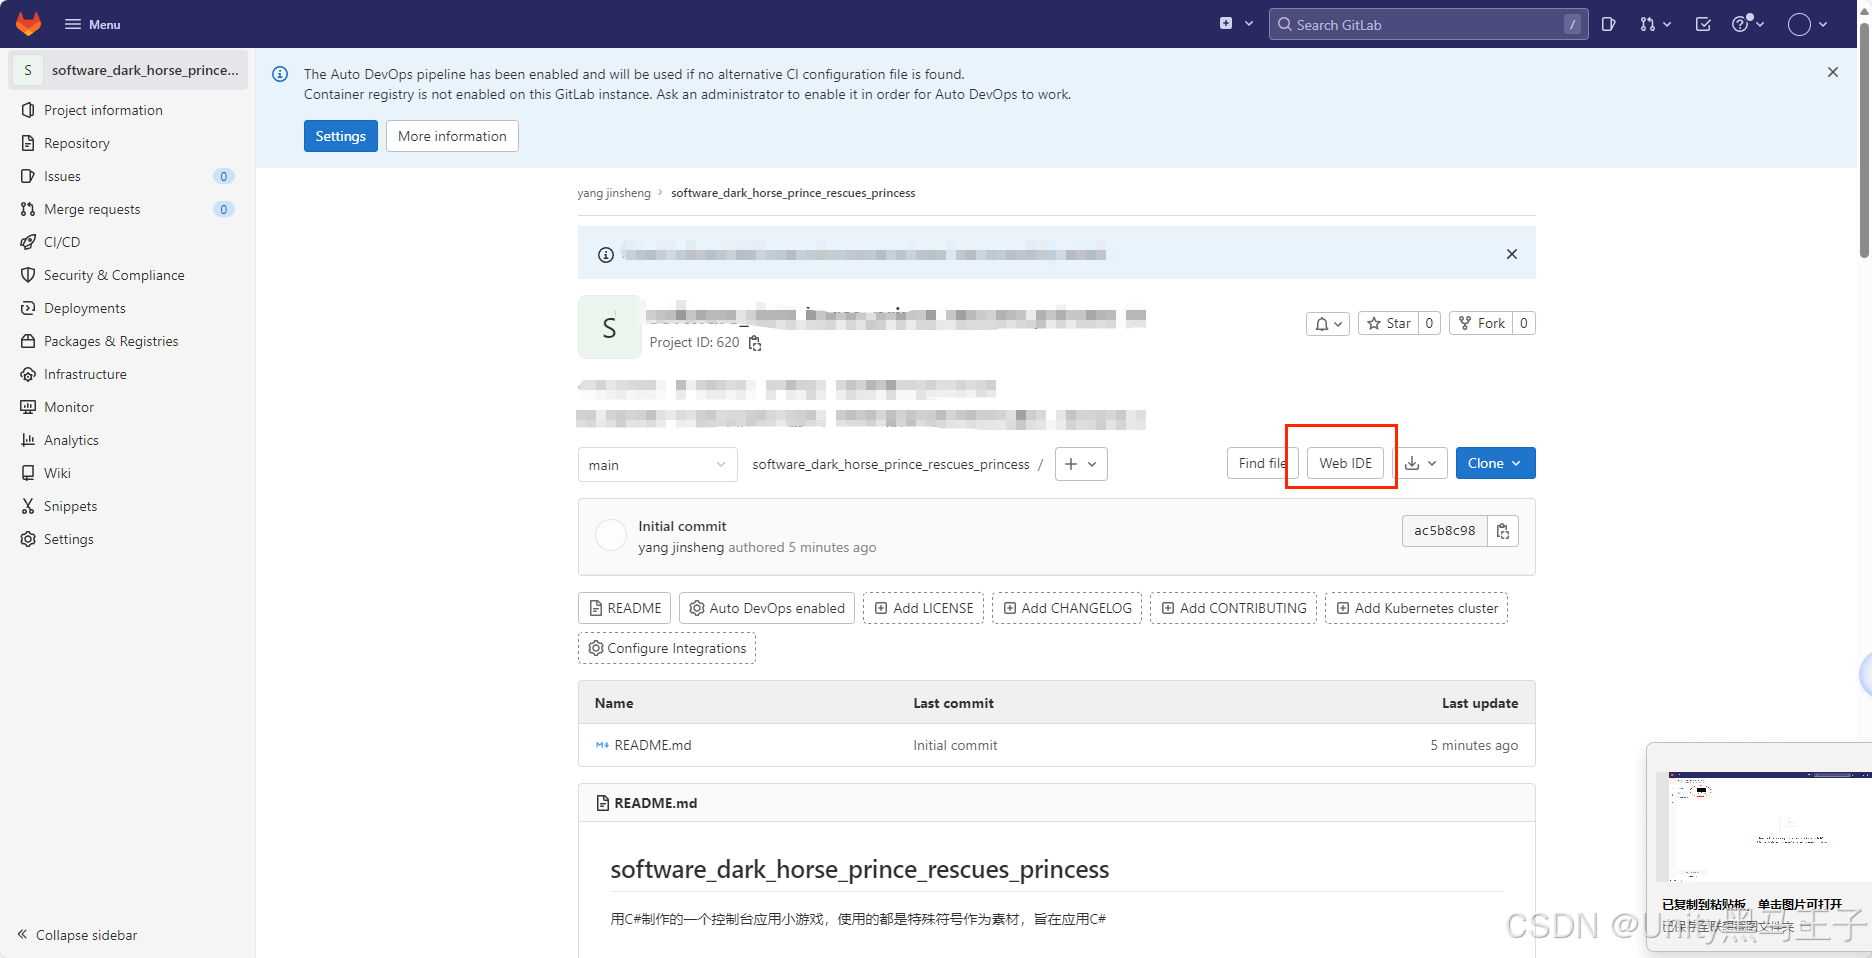
Task: Open the download source code dropdown
Action: (x=1420, y=463)
